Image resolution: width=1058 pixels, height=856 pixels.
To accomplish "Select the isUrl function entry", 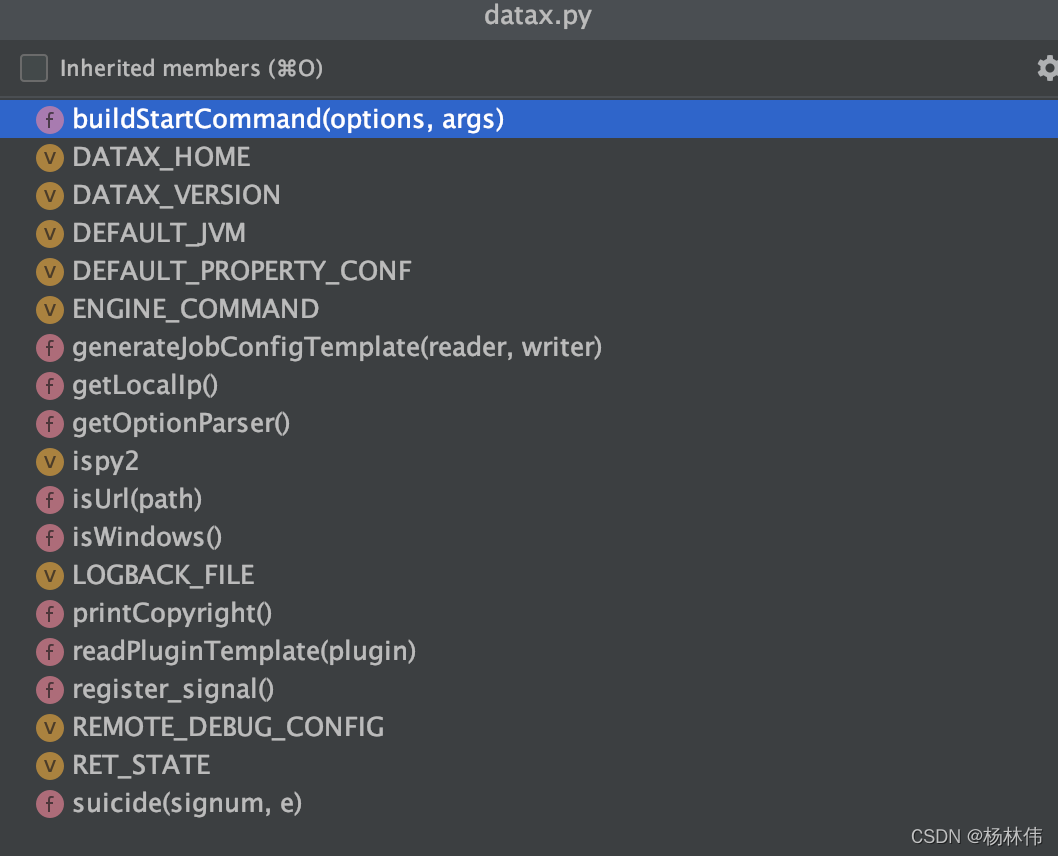I will [137, 499].
